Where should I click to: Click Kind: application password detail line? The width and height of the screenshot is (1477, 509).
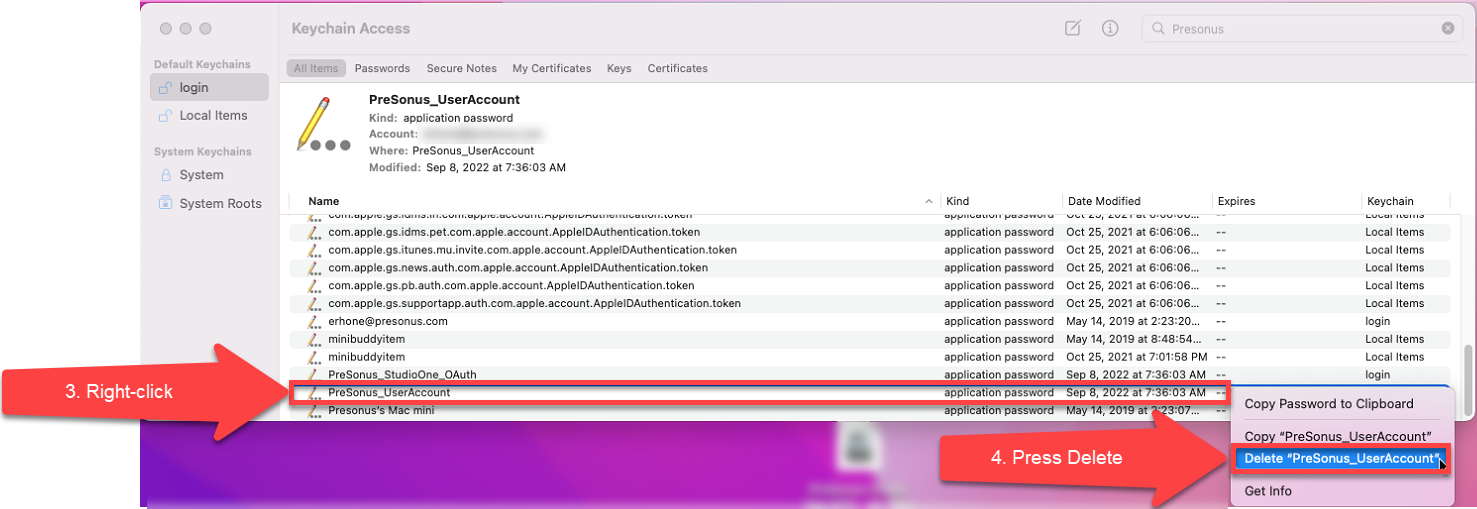coord(442,118)
